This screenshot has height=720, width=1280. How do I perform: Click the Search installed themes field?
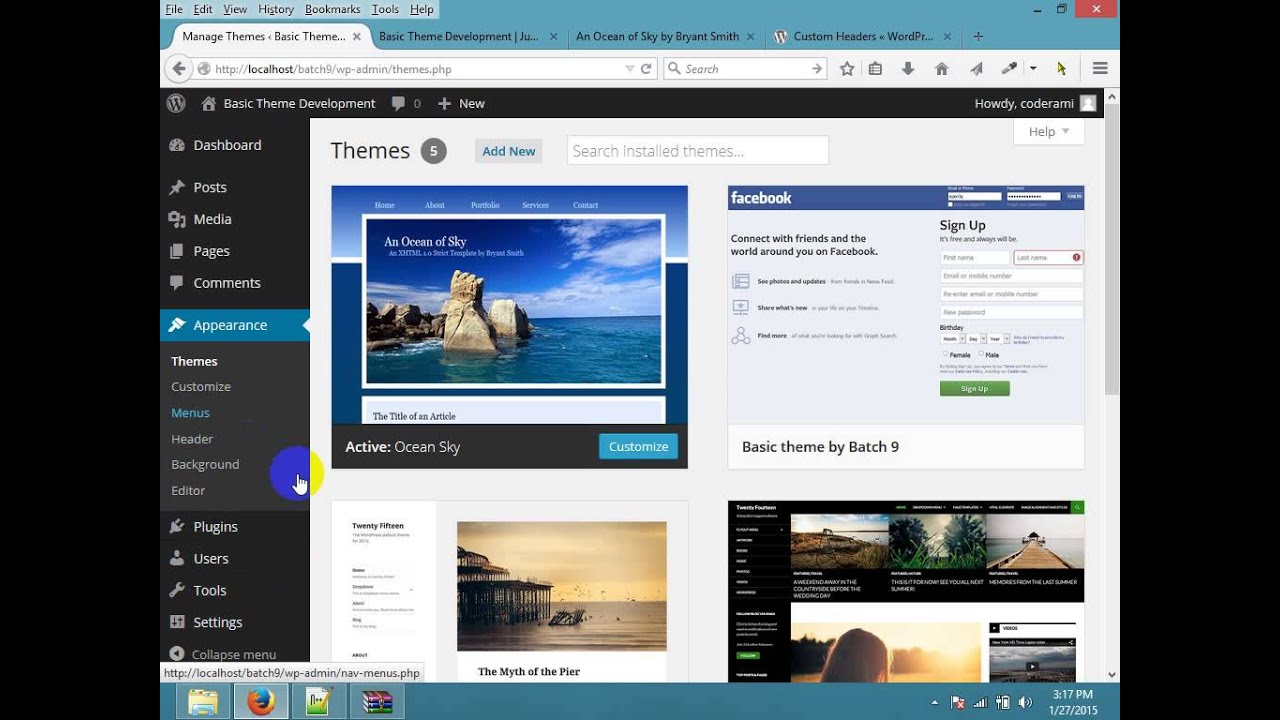click(698, 151)
